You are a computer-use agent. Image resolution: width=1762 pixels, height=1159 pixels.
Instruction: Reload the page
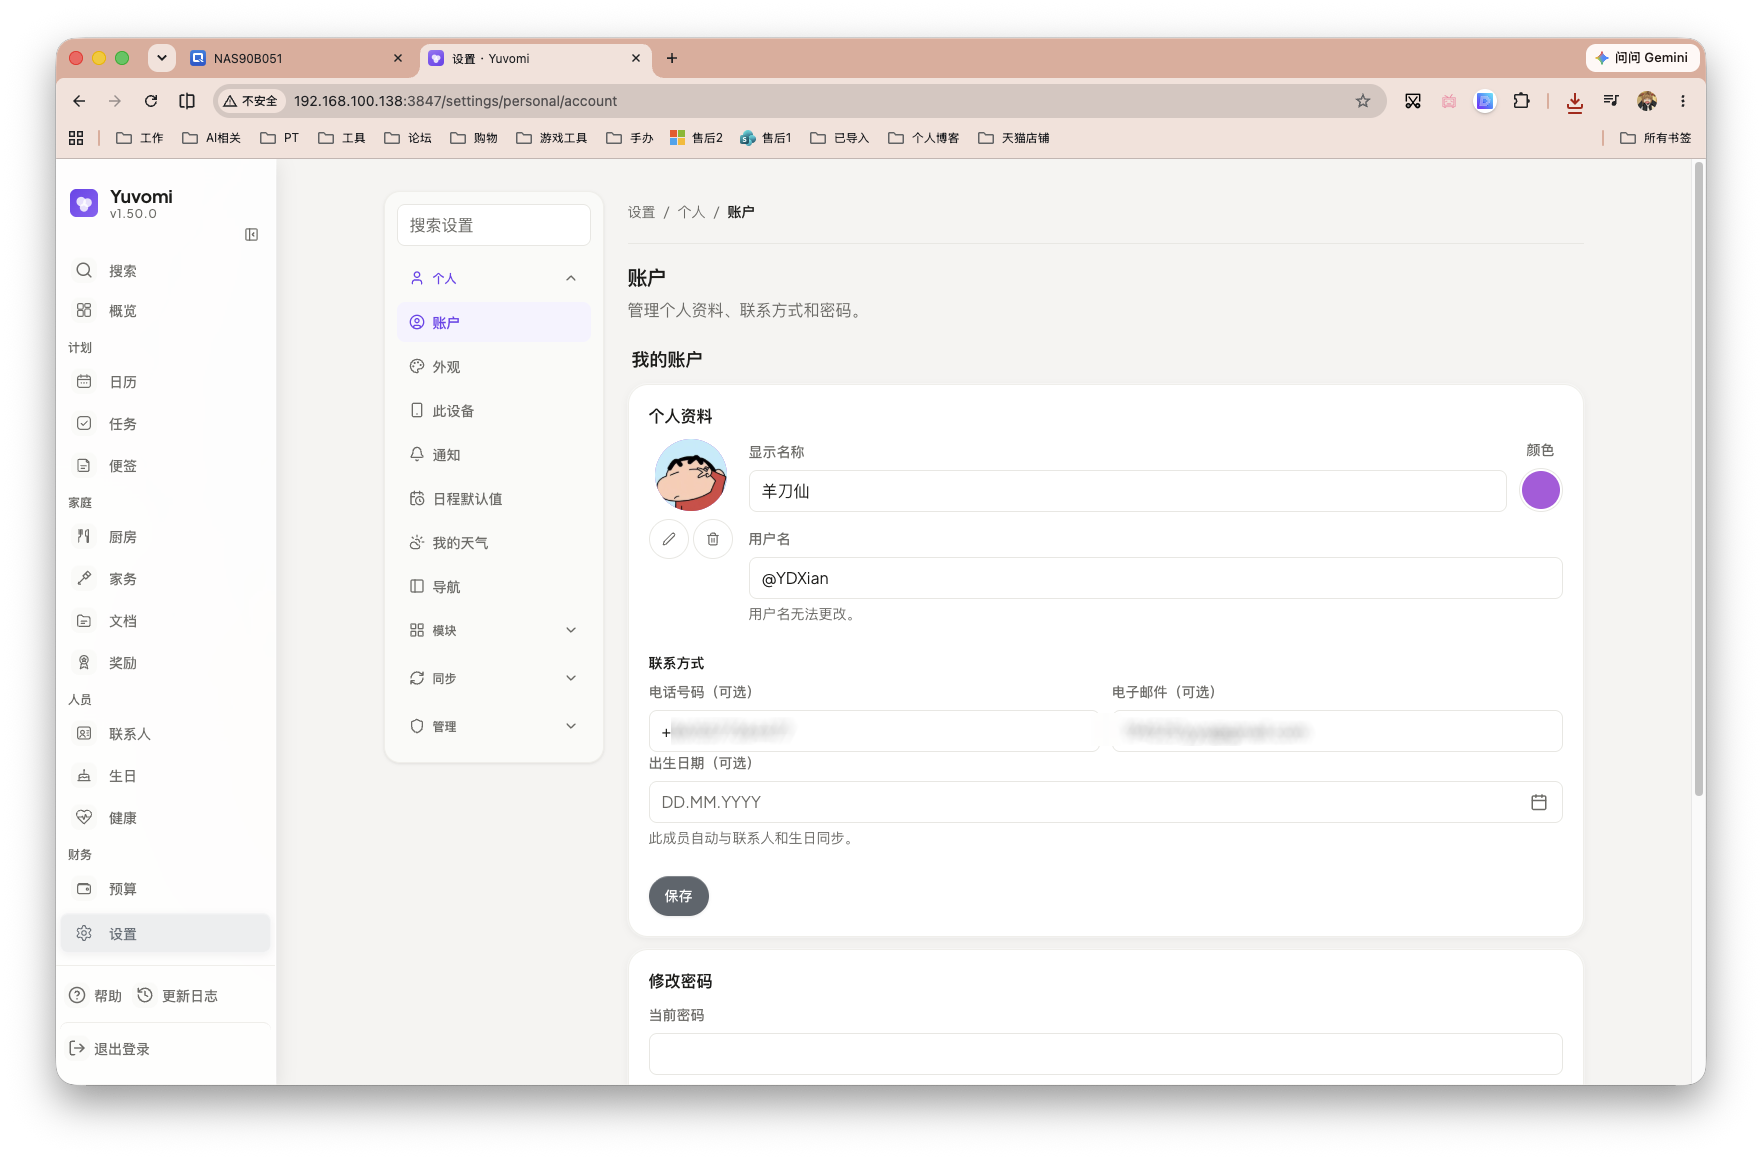pyautogui.click(x=151, y=101)
